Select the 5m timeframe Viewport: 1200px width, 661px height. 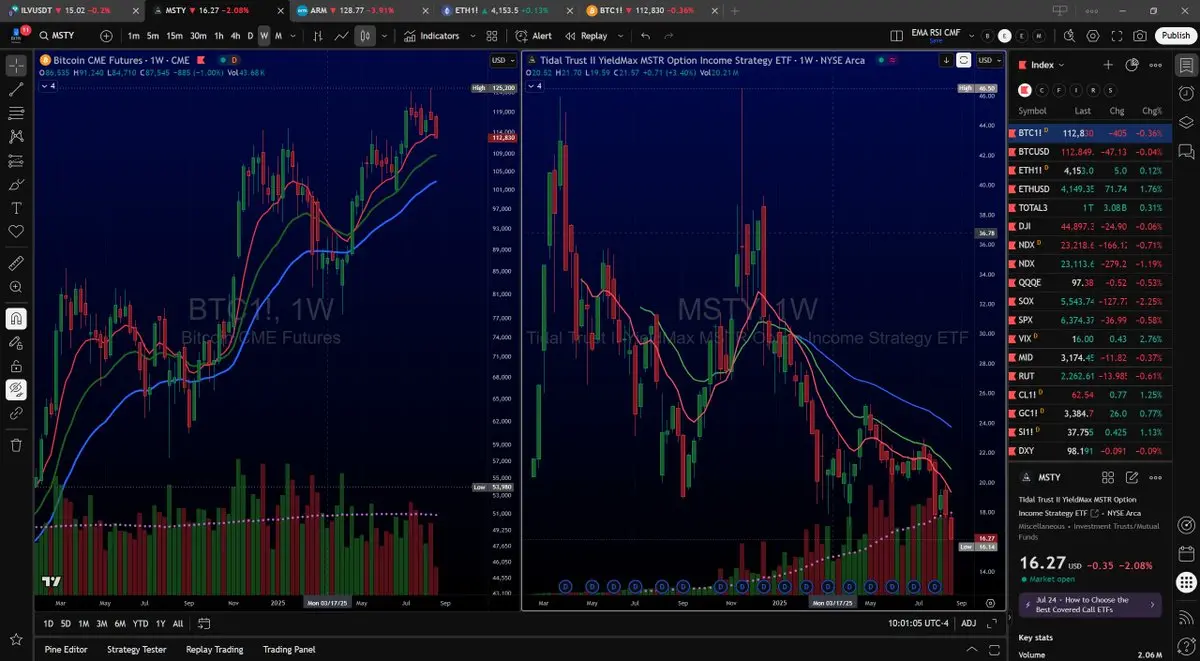pos(154,36)
